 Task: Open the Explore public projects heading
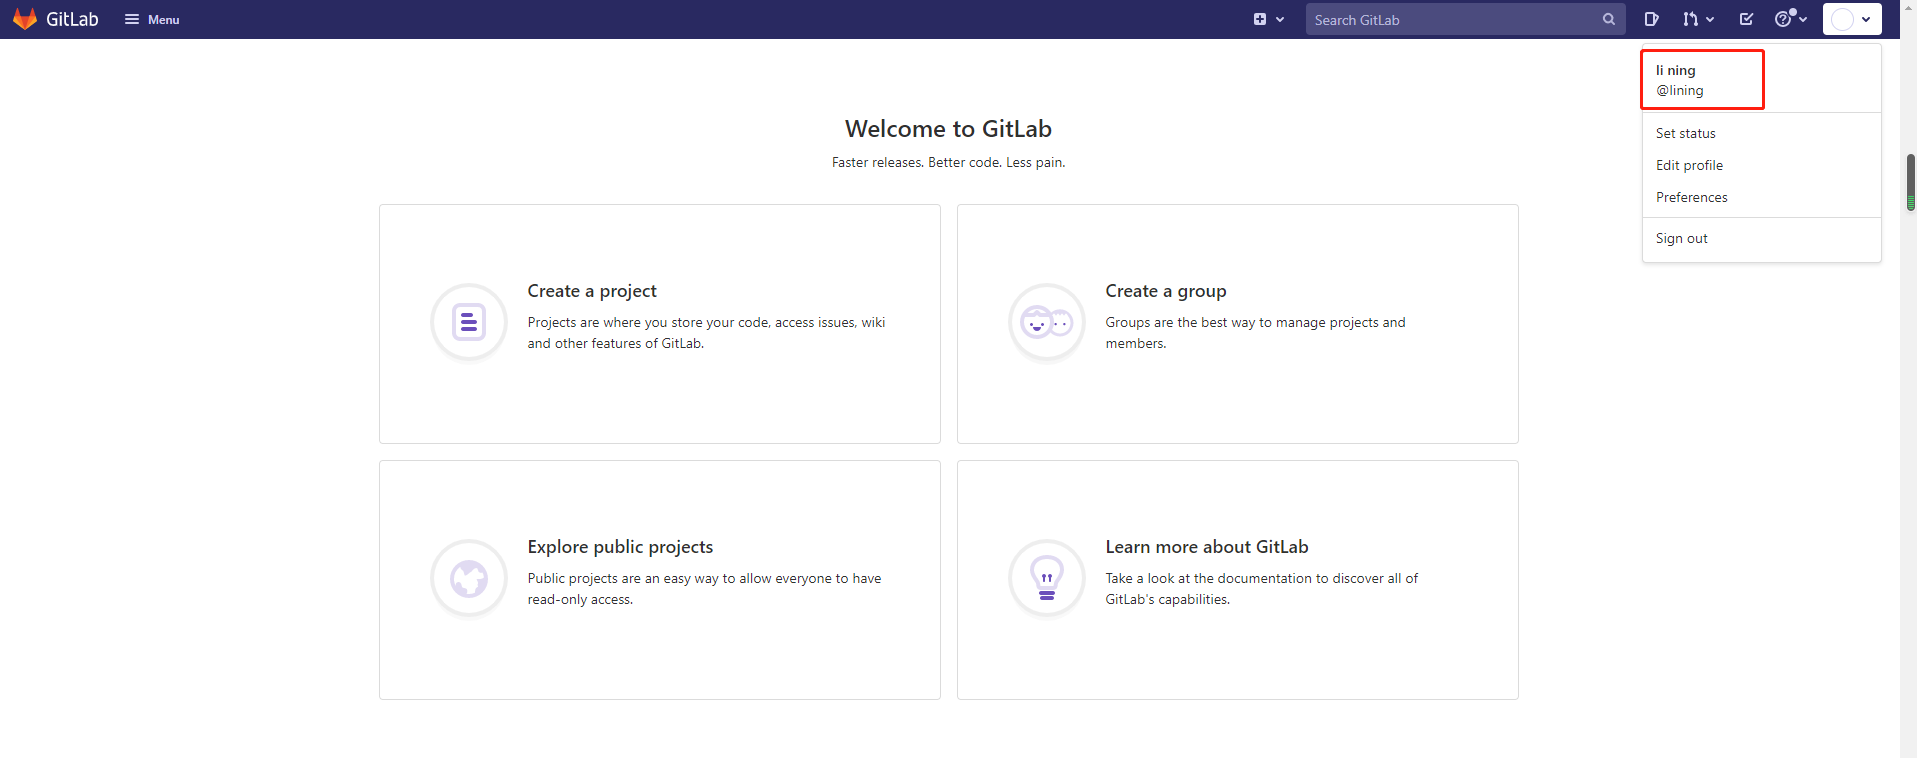point(620,547)
